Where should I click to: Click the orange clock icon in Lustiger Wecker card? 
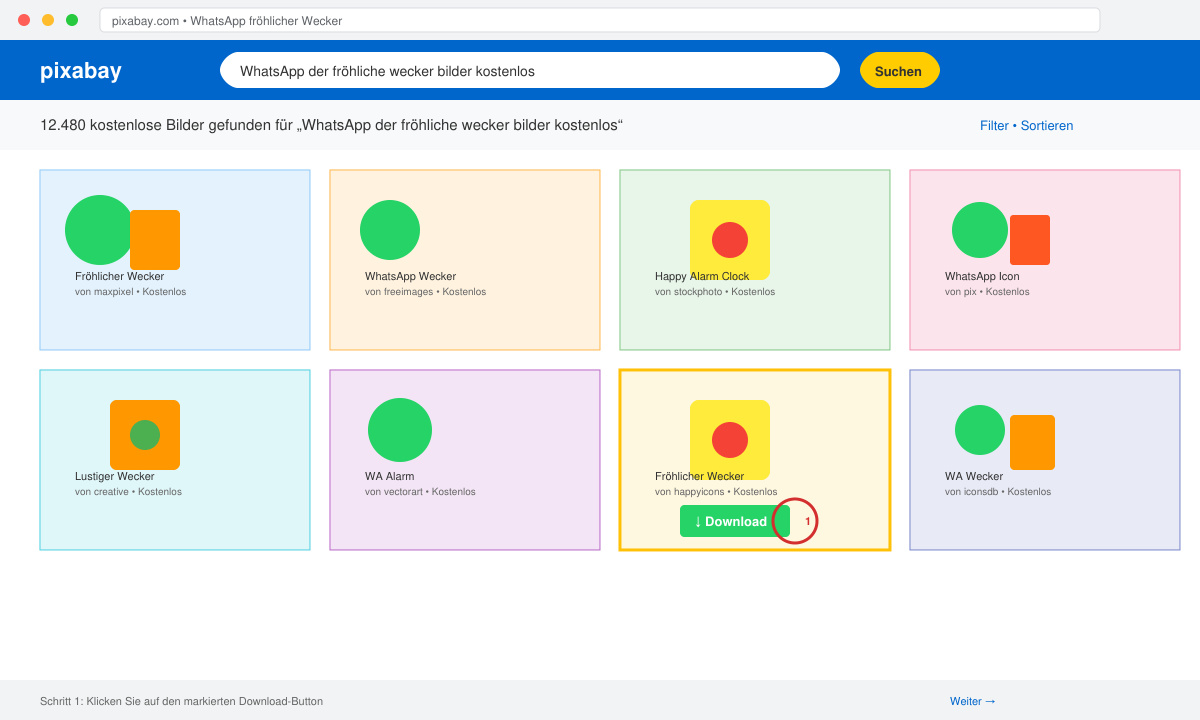145,435
